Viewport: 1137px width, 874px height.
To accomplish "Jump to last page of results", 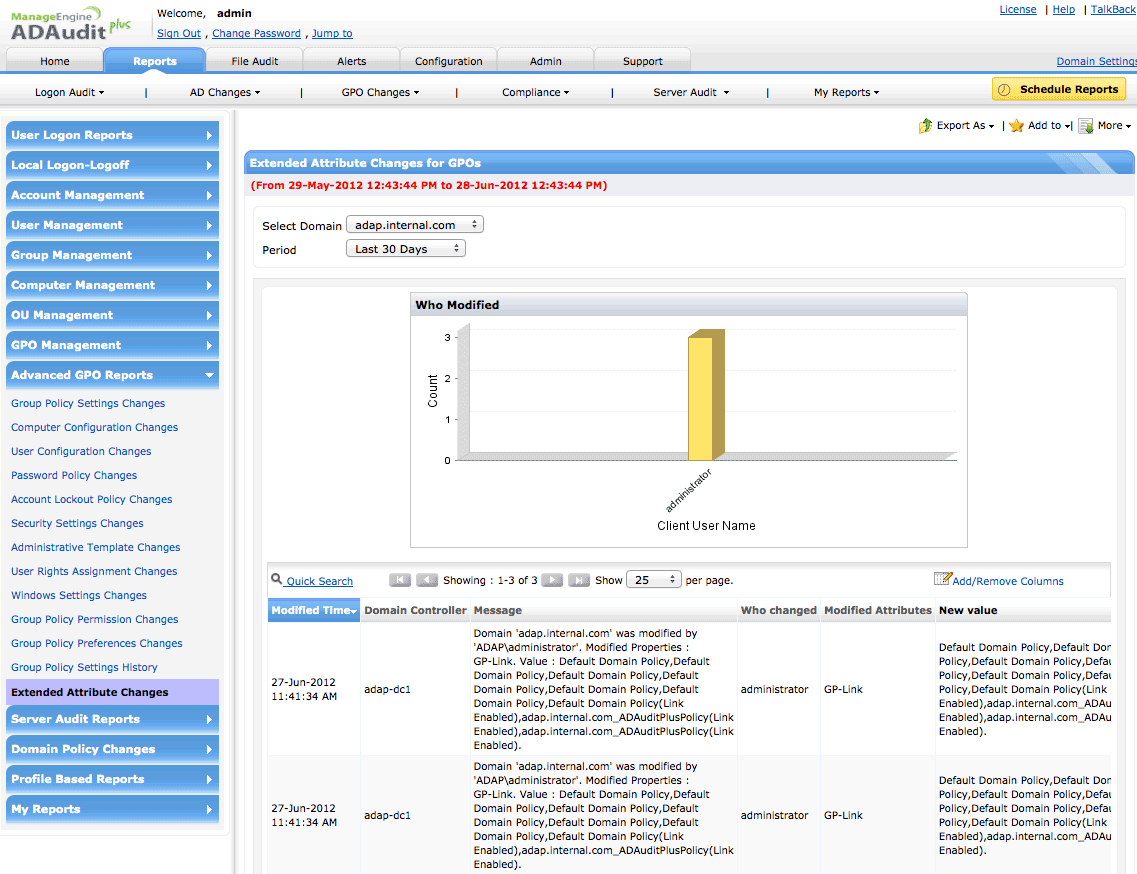I will (x=579, y=580).
